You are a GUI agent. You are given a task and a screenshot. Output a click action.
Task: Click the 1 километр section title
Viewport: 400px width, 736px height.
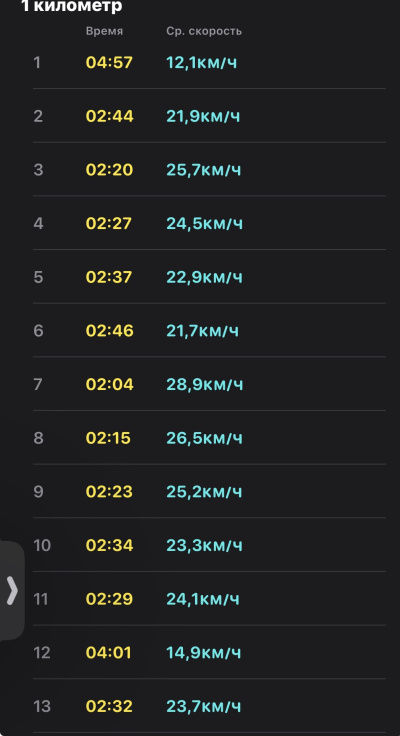tap(71, 6)
